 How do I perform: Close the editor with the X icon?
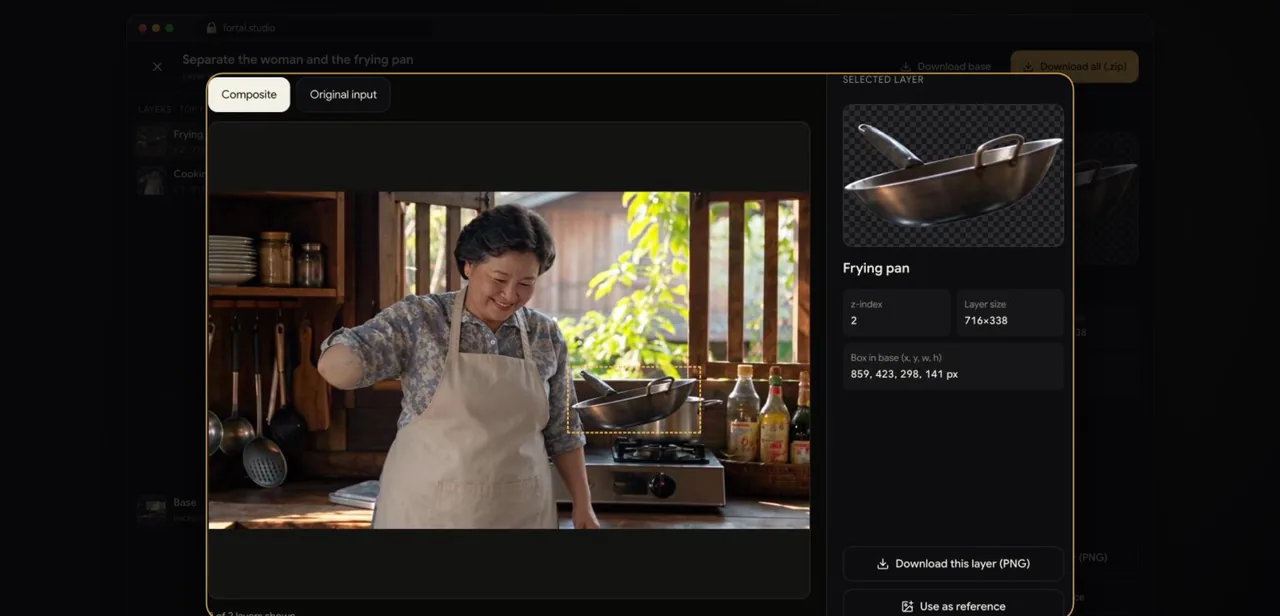[x=157, y=67]
